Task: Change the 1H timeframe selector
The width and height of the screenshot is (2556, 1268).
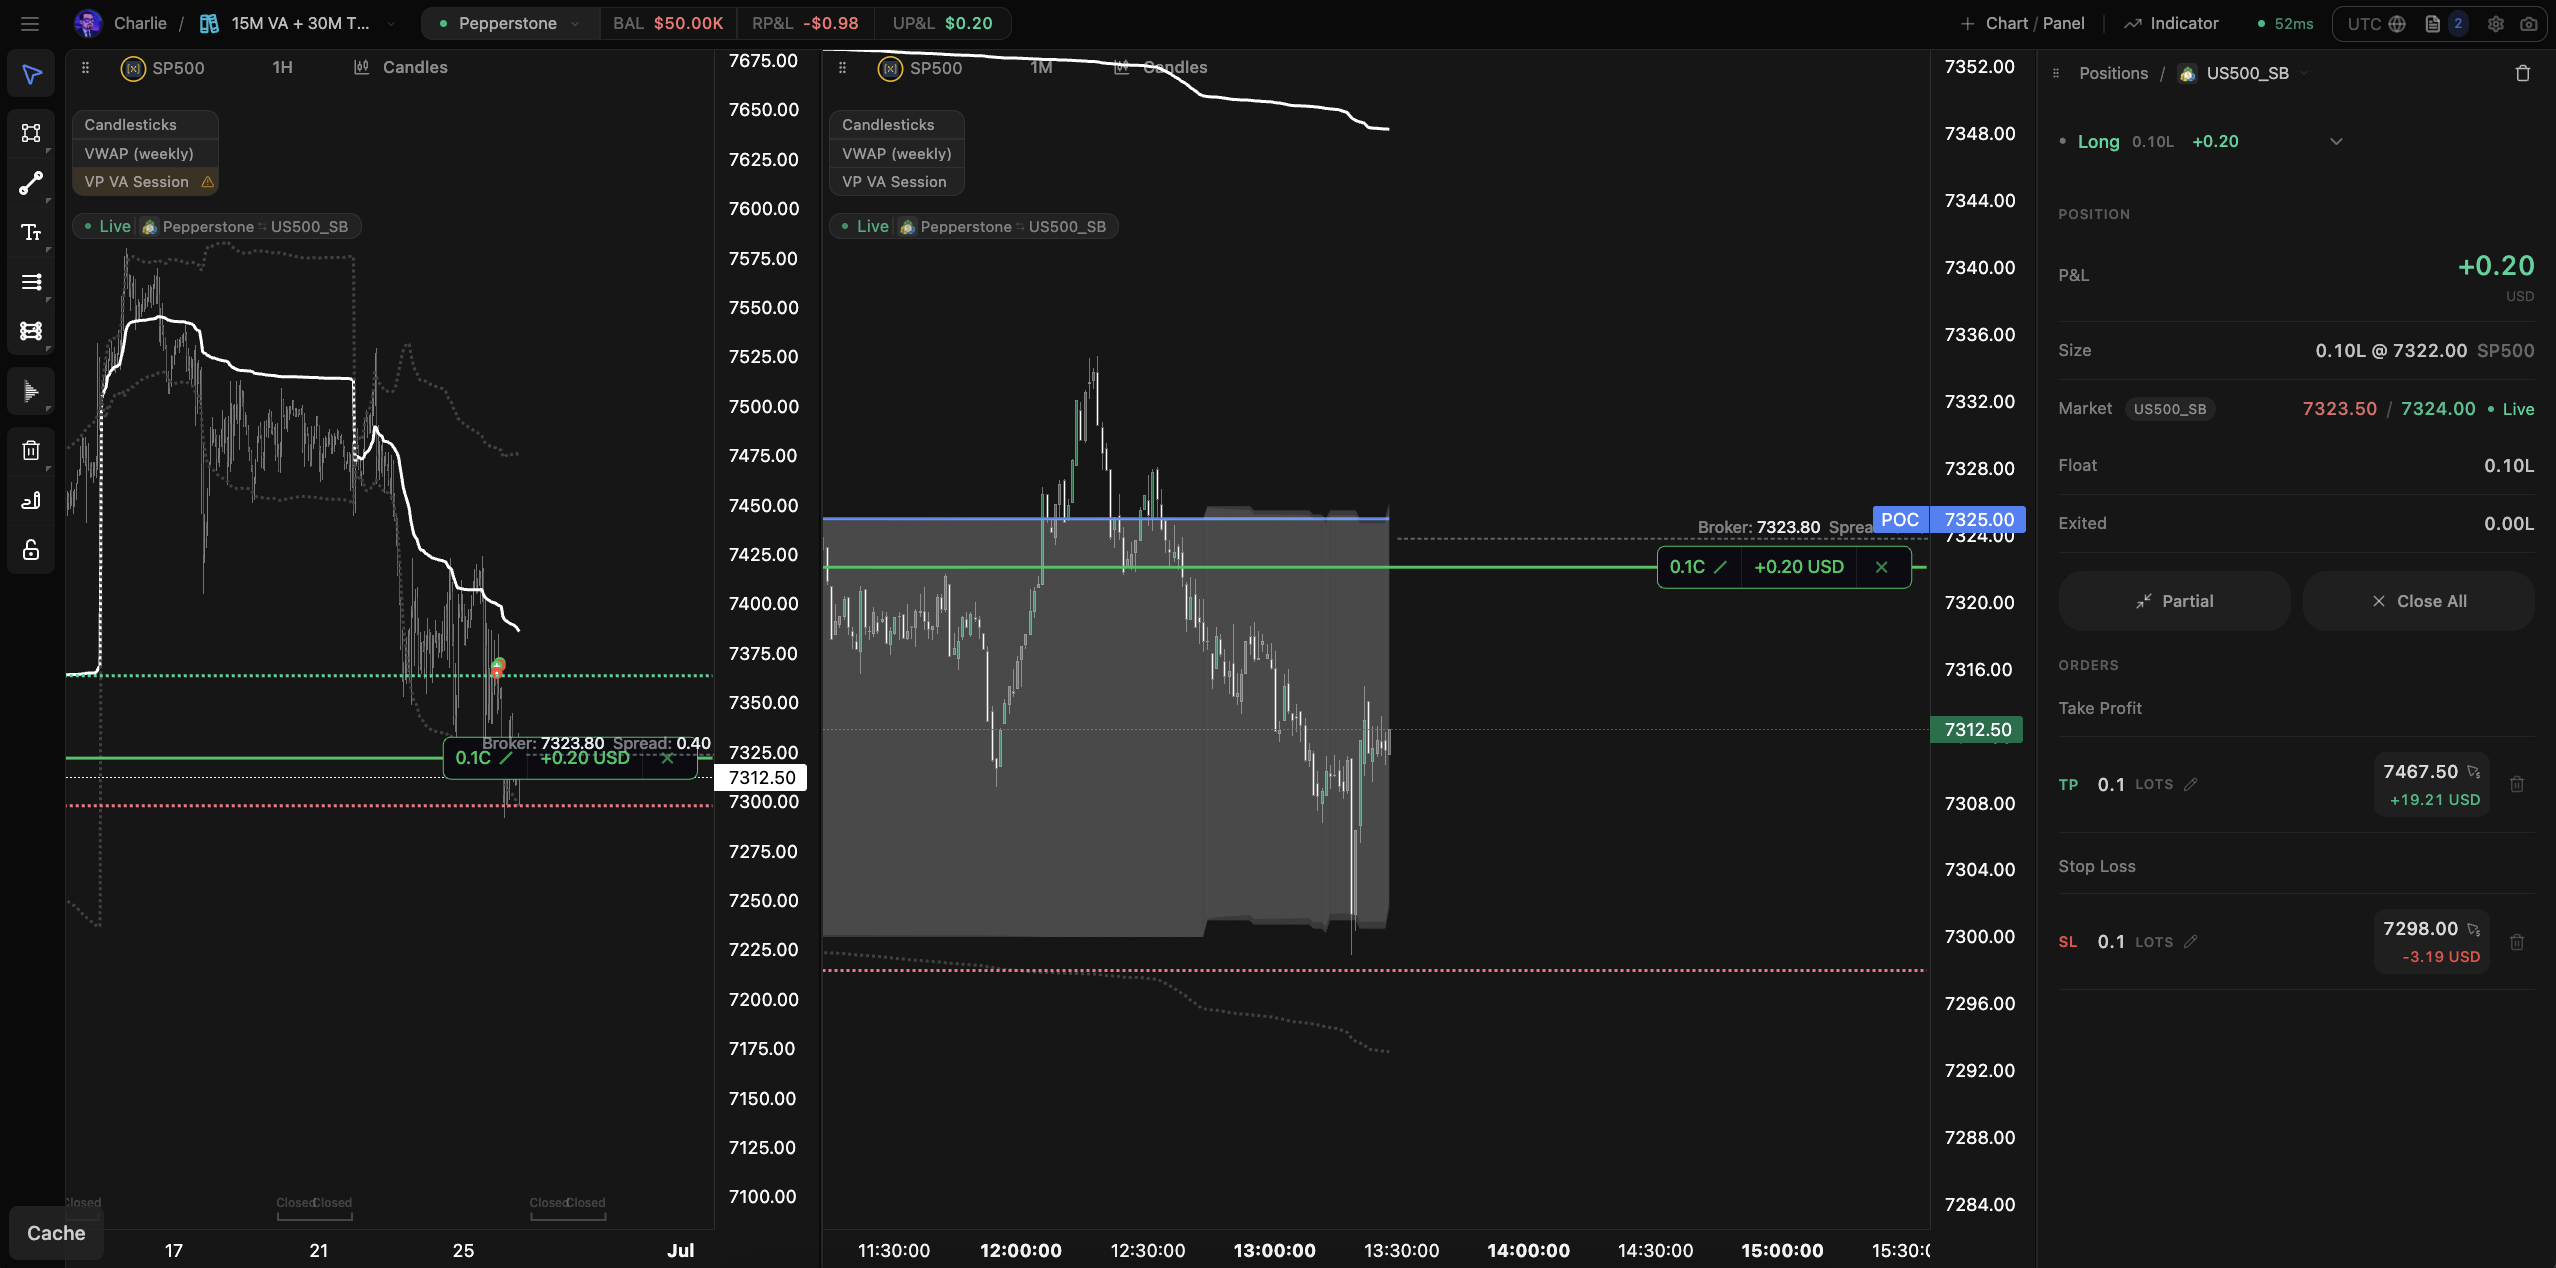Action: 283,67
